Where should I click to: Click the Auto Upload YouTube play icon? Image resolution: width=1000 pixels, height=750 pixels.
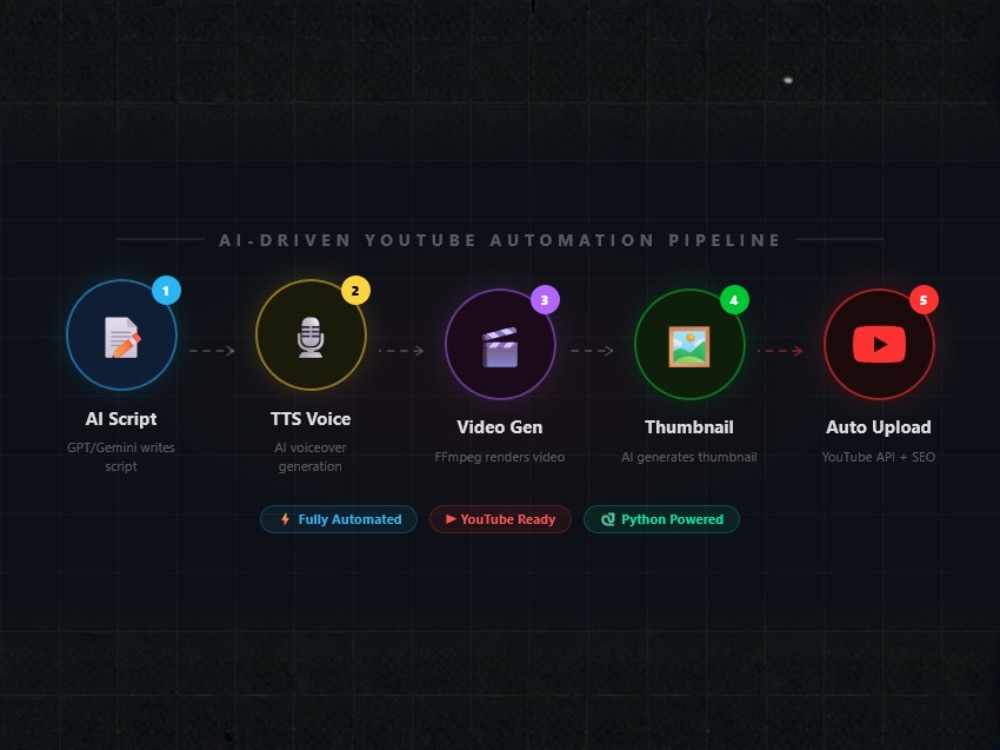coord(879,344)
